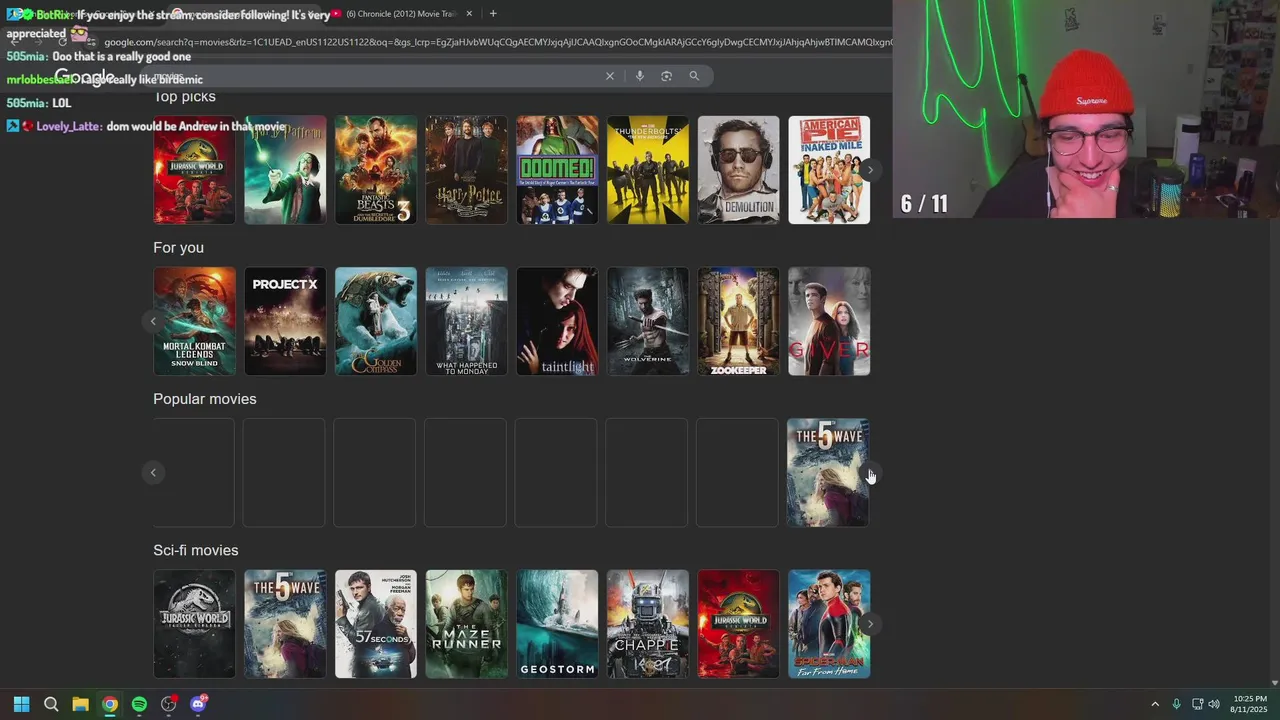The image size is (1280, 720).
Task: Open Jurassic World poster in Top picks
Action: pyautogui.click(x=194, y=170)
